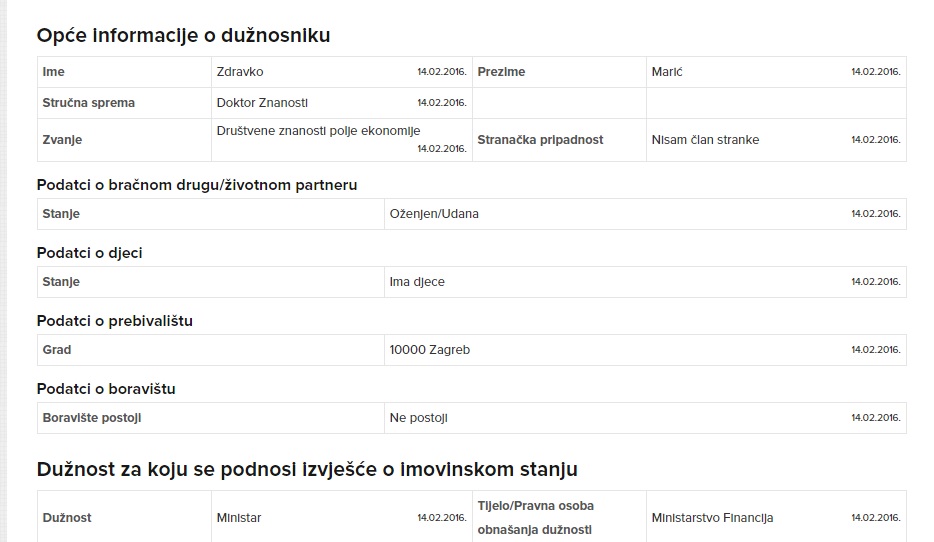The image size is (934, 542).
Task: Click the Opće informacije o dužnosniku heading
Action: click(x=183, y=36)
